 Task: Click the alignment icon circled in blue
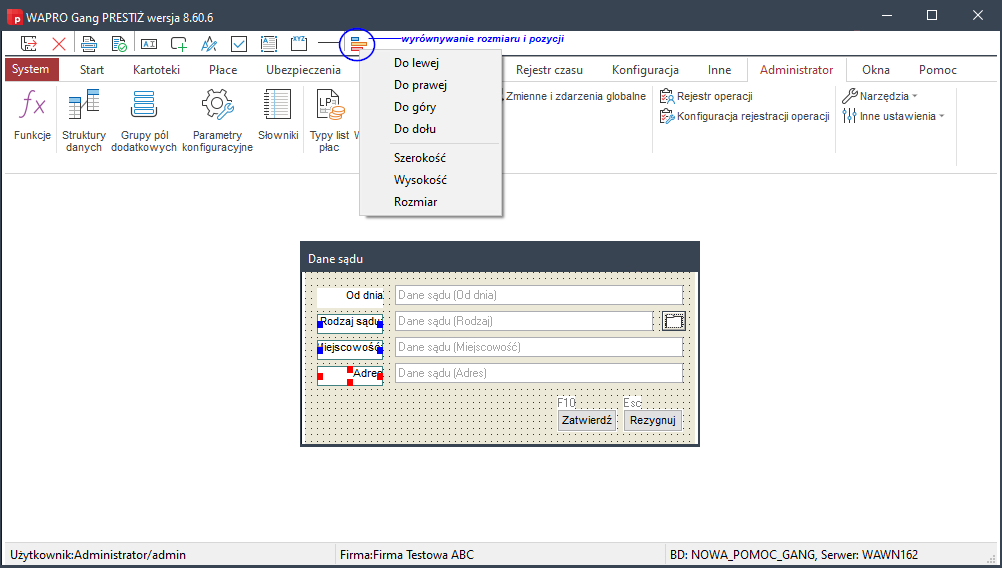tap(358, 43)
